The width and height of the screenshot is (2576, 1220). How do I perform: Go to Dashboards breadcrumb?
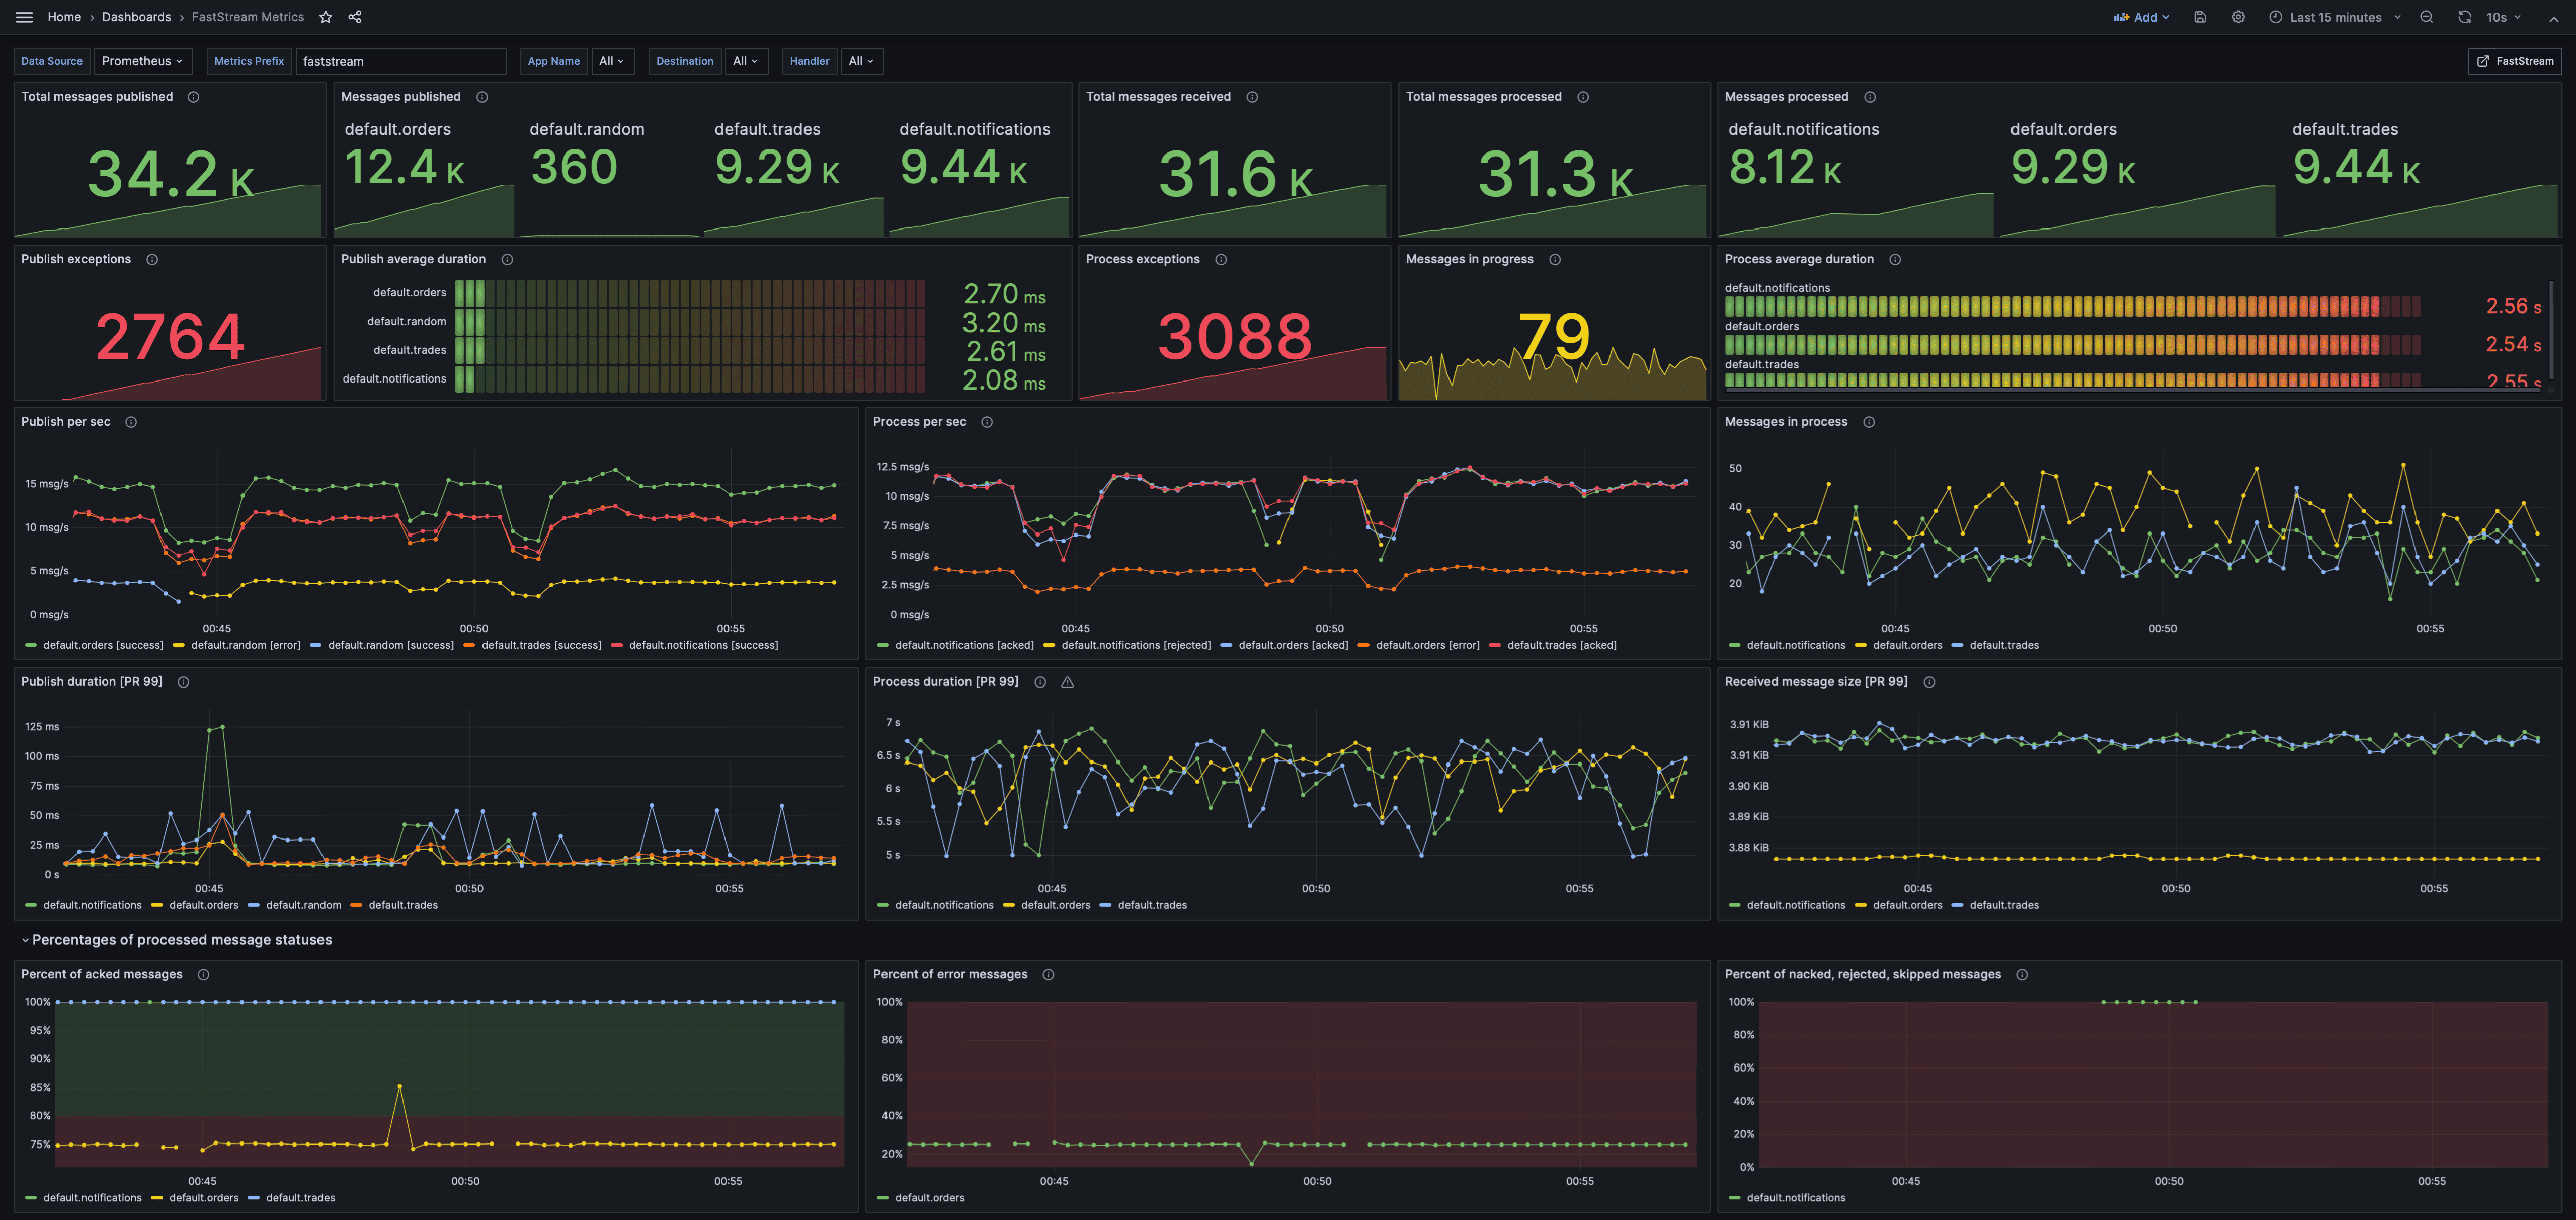coord(136,17)
